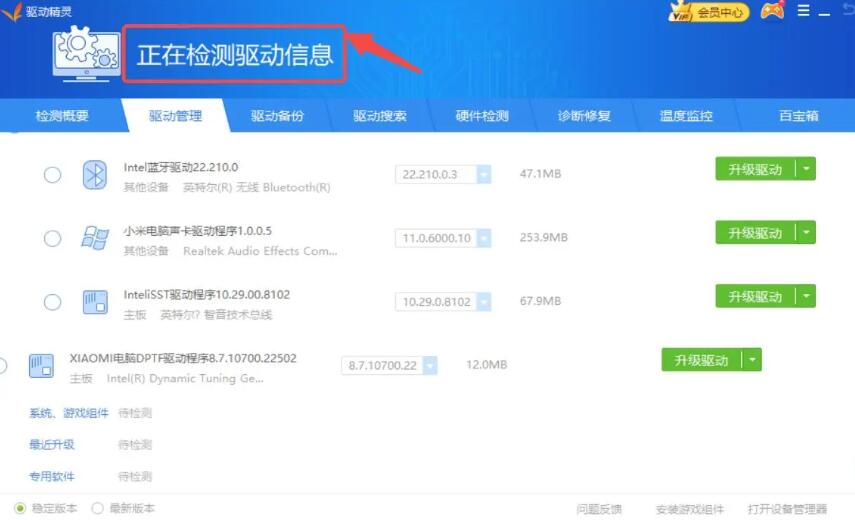Click 升级驱动 for Intel SST driver
855x520 pixels.
[x=755, y=296]
